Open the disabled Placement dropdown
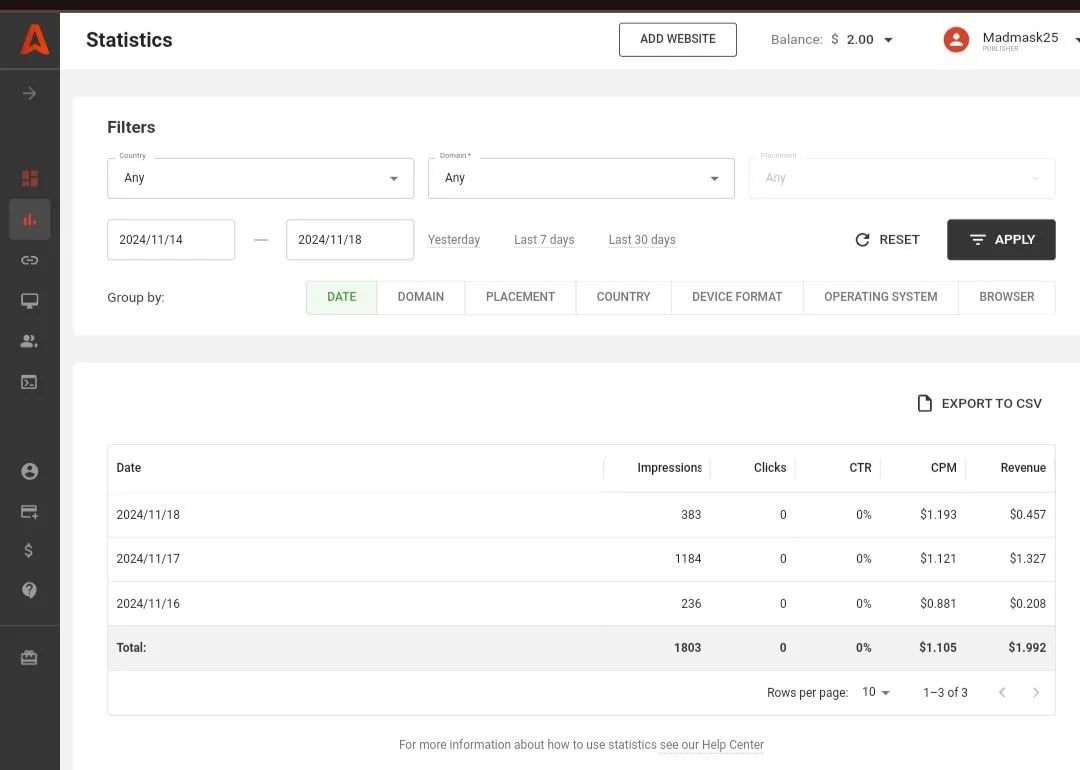Screen dimensions: 1080x770 pyautogui.click(x=902, y=178)
